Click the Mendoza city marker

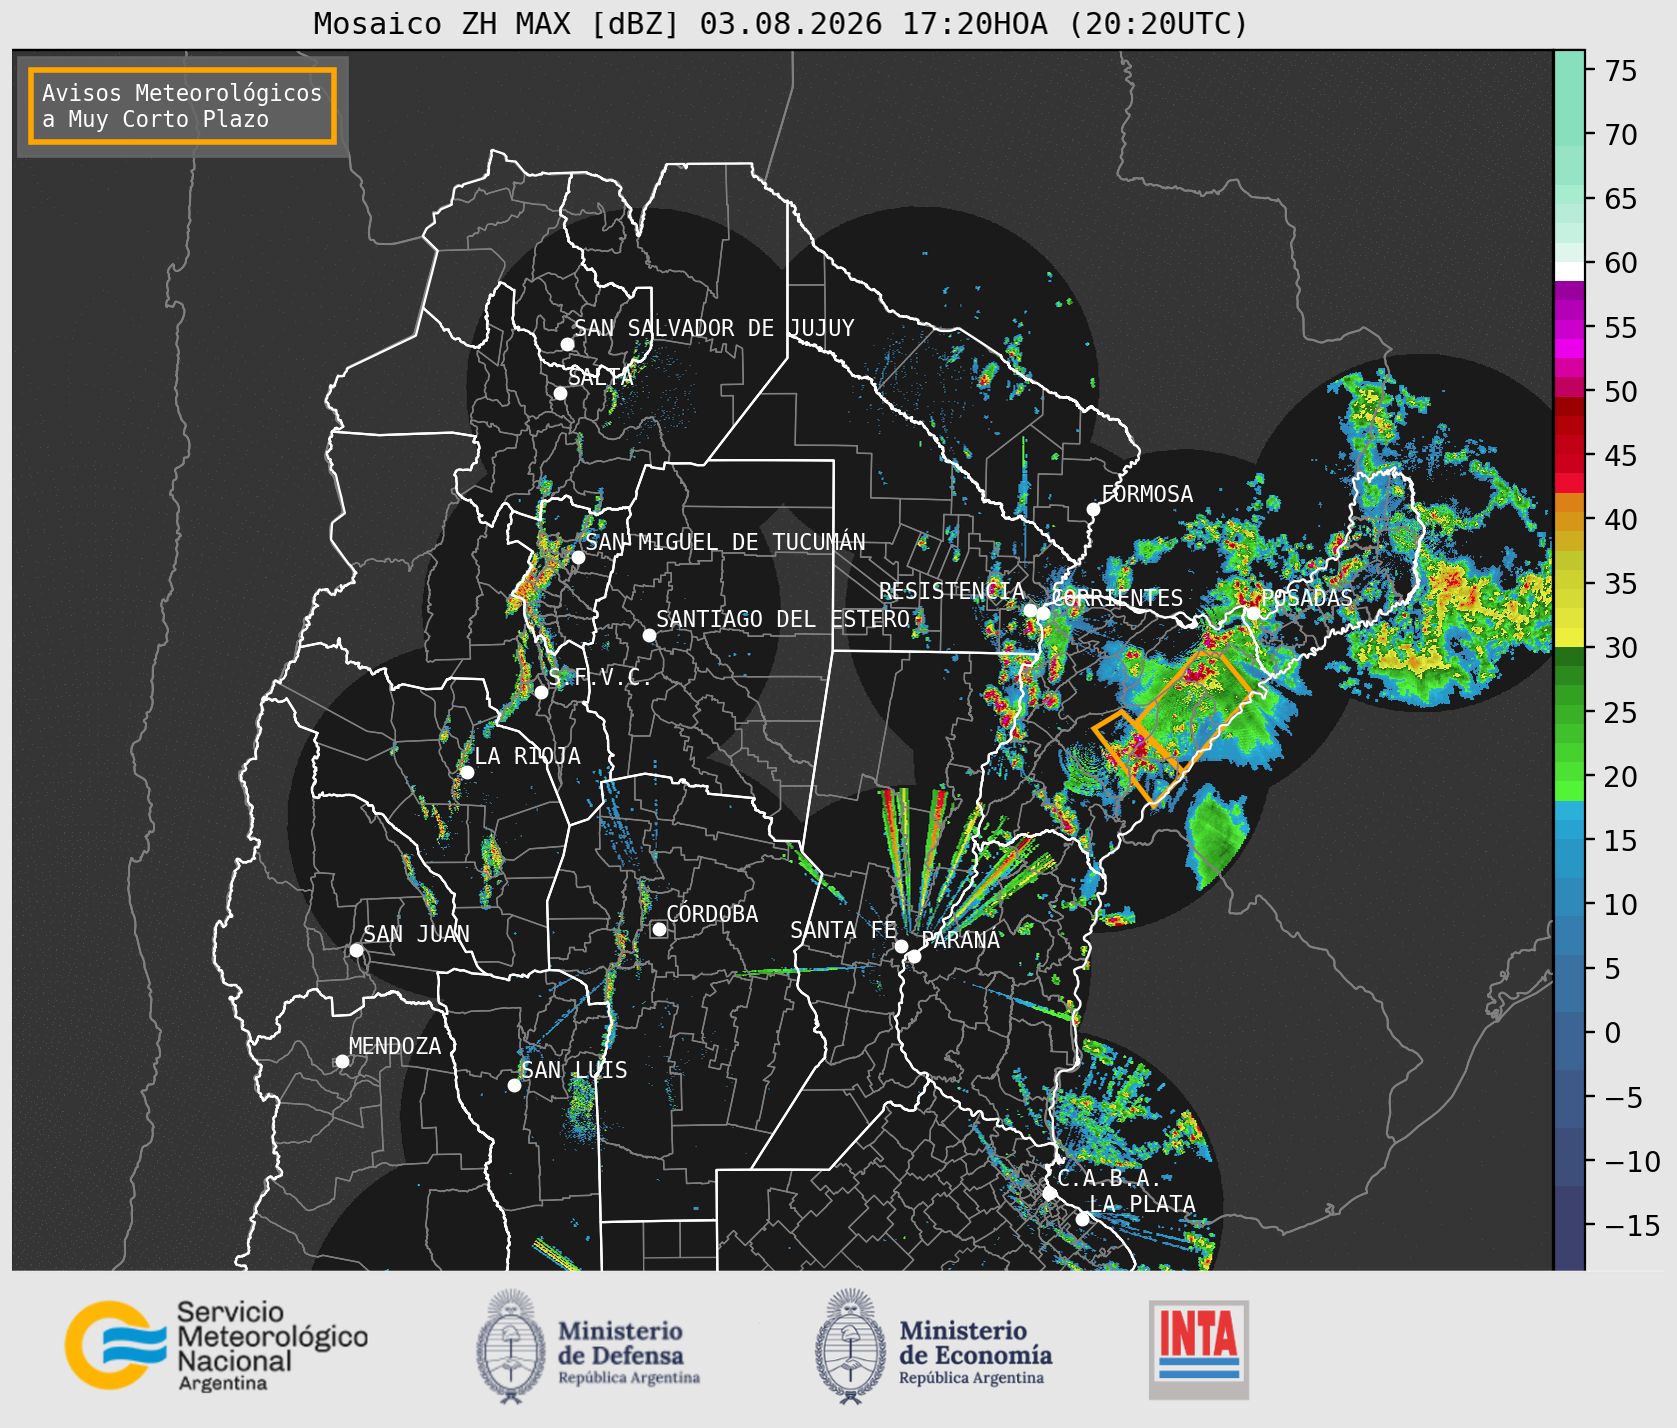point(342,1061)
